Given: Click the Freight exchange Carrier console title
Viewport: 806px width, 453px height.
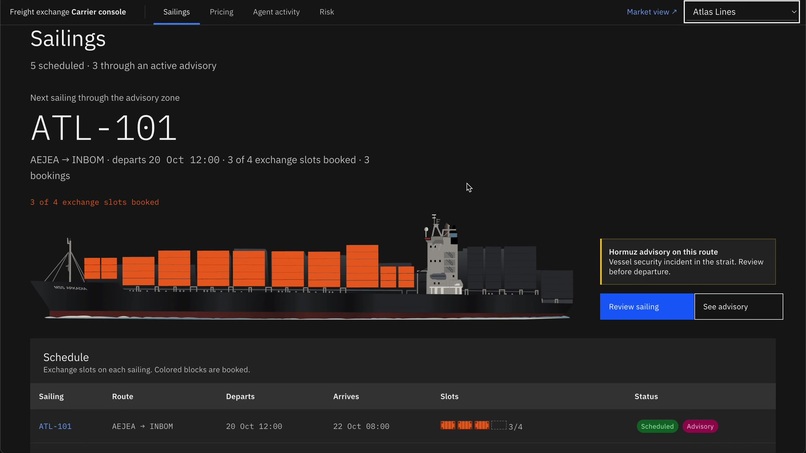Looking at the screenshot, I should (x=68, y=12).
